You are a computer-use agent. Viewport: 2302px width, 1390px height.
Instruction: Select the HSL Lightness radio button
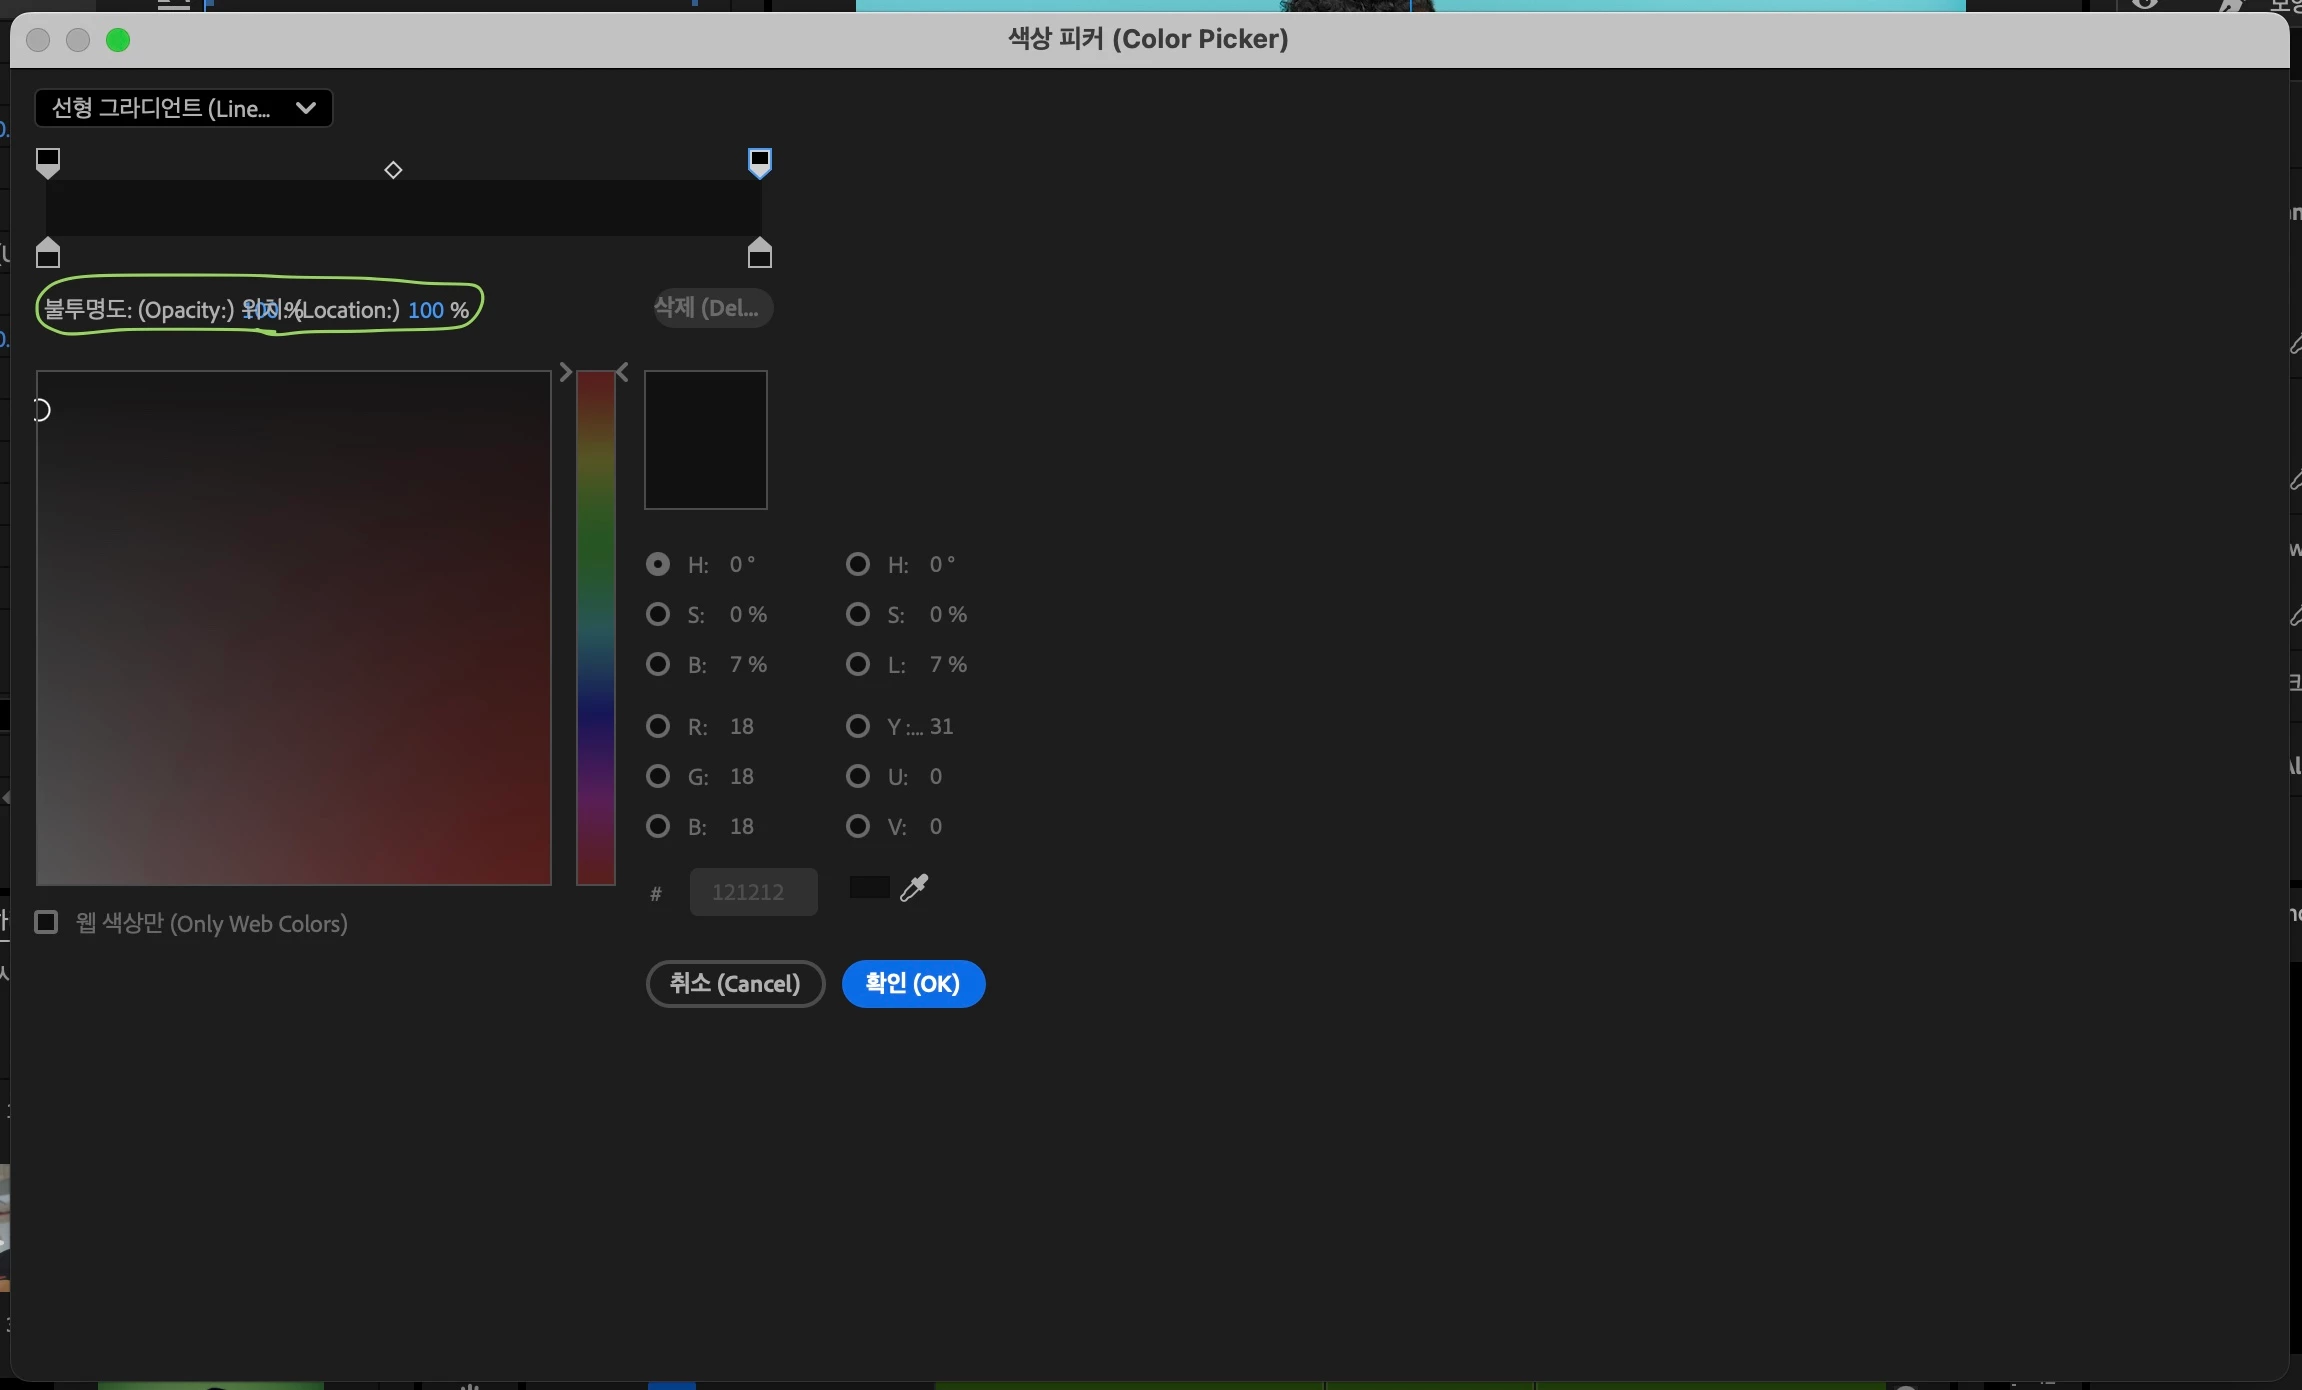click(857, 664)
